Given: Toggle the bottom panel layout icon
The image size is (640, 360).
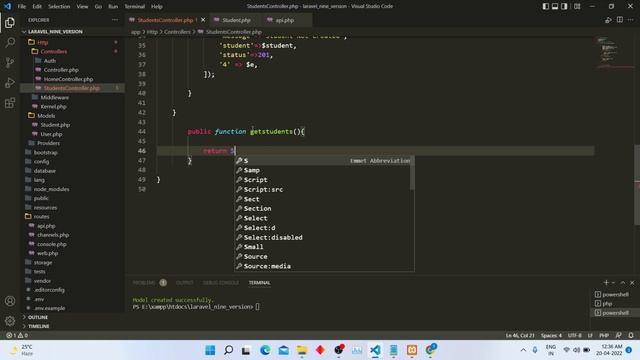Looking at the screenshot, I should [555, 6].
